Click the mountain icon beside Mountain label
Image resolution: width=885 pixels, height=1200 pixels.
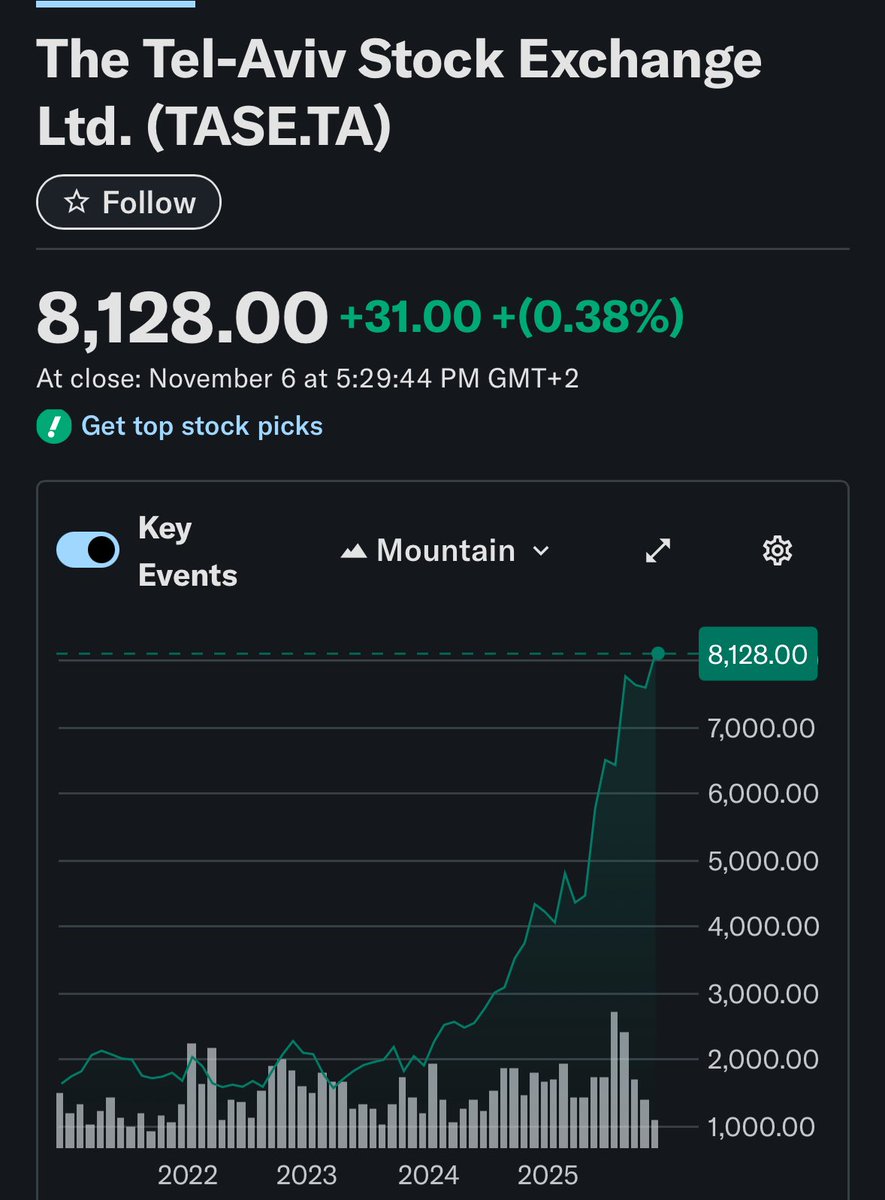click(x=354, y=552)
